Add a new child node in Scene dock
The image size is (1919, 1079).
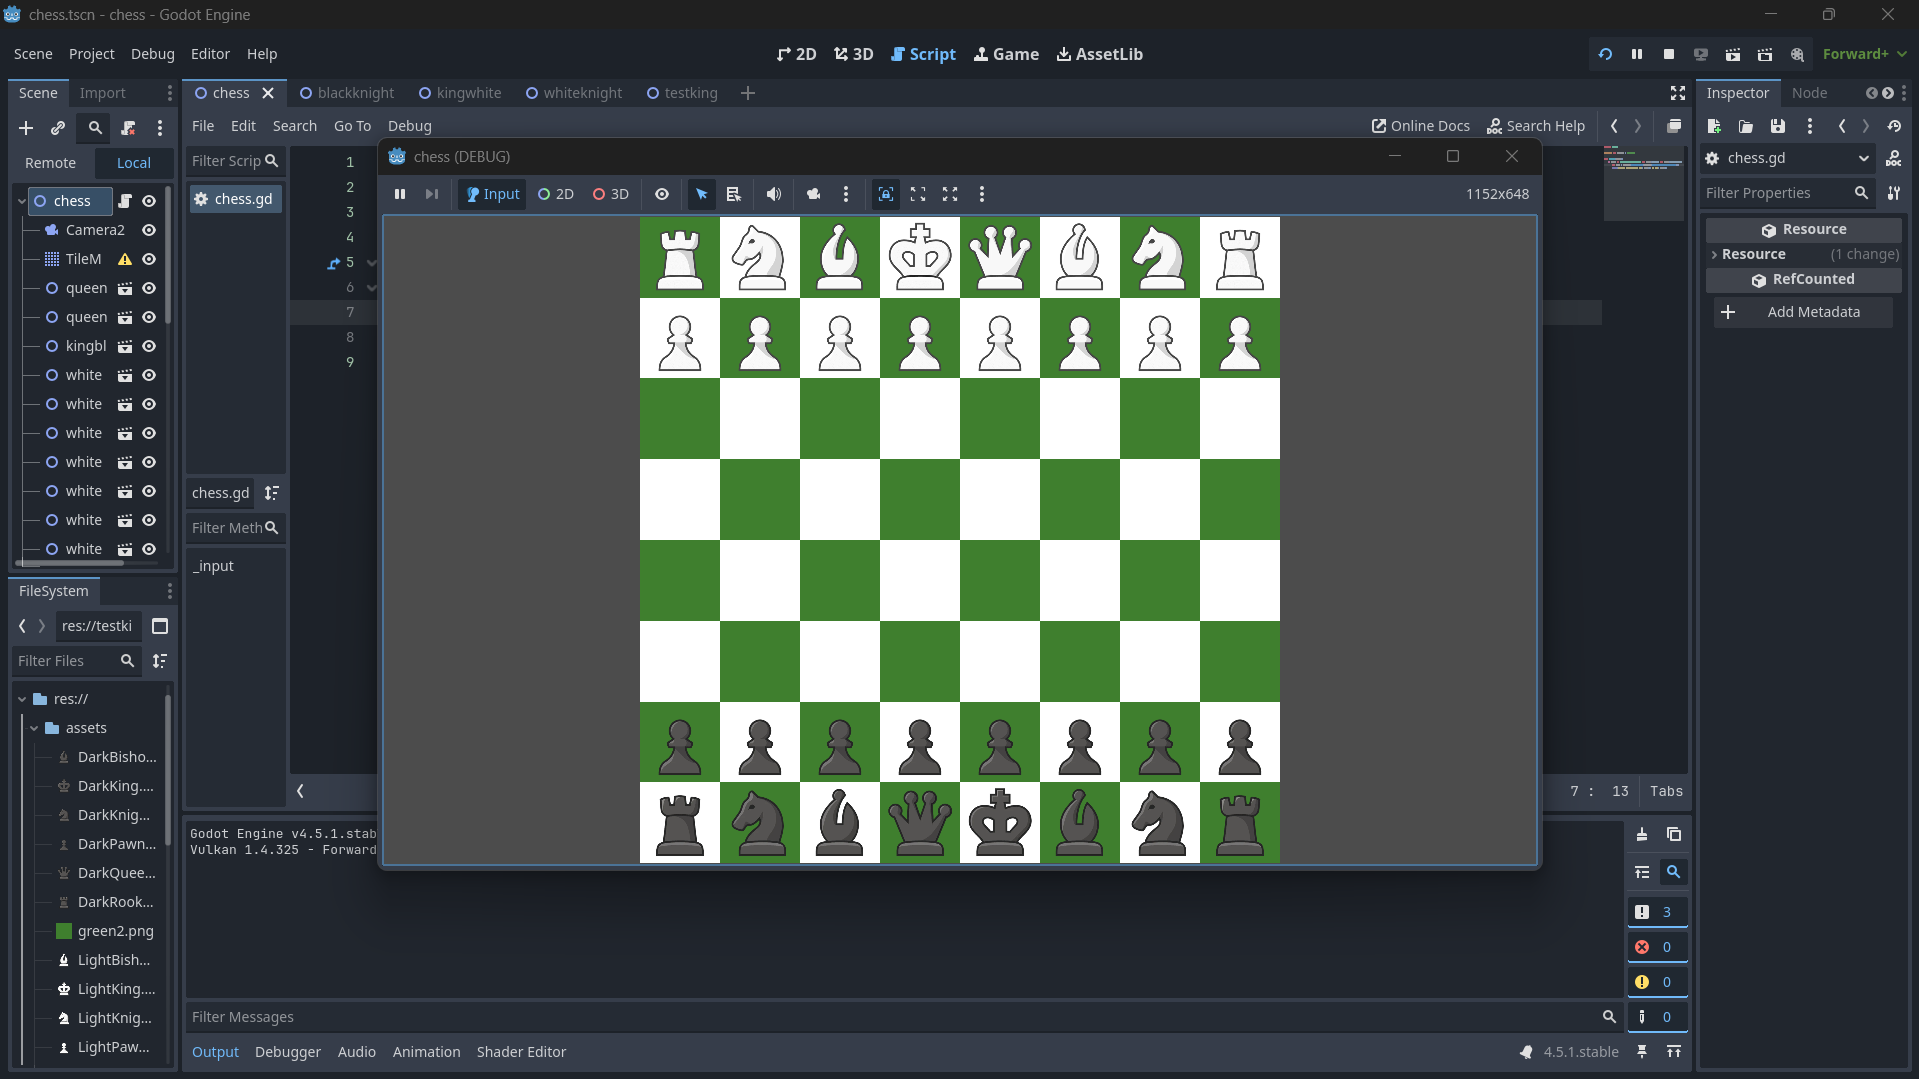tap(26, 128)
